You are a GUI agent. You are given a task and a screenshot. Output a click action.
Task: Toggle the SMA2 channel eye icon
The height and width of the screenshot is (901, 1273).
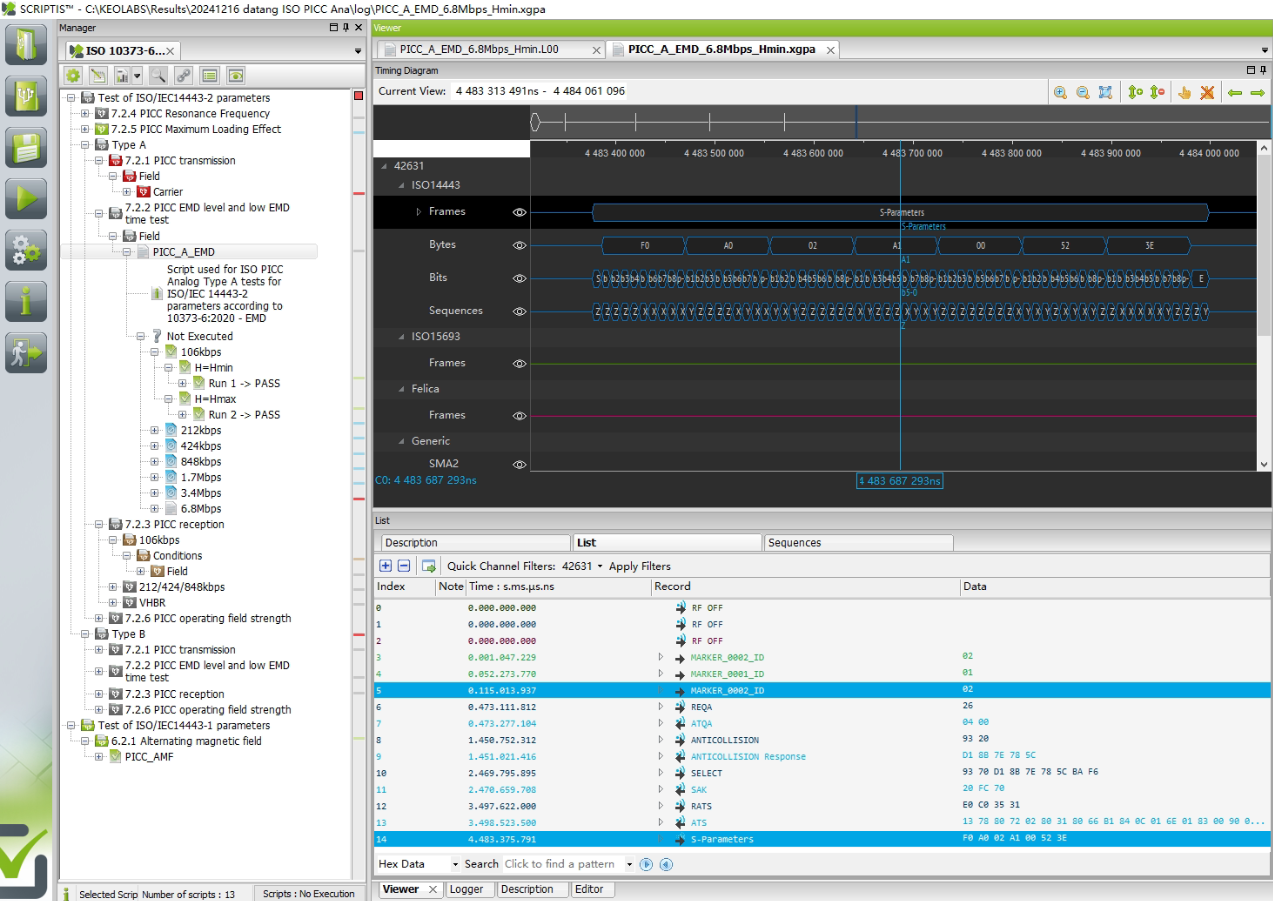519,464
